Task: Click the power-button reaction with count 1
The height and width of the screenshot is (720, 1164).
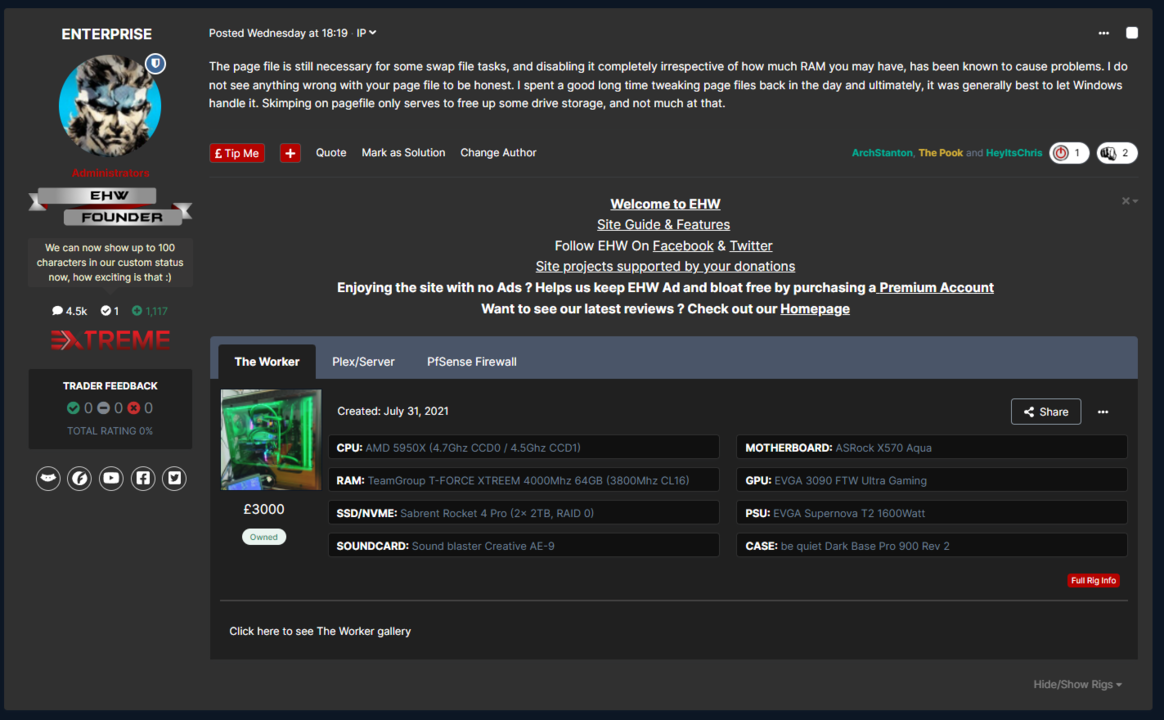Action: (1068, 153)
